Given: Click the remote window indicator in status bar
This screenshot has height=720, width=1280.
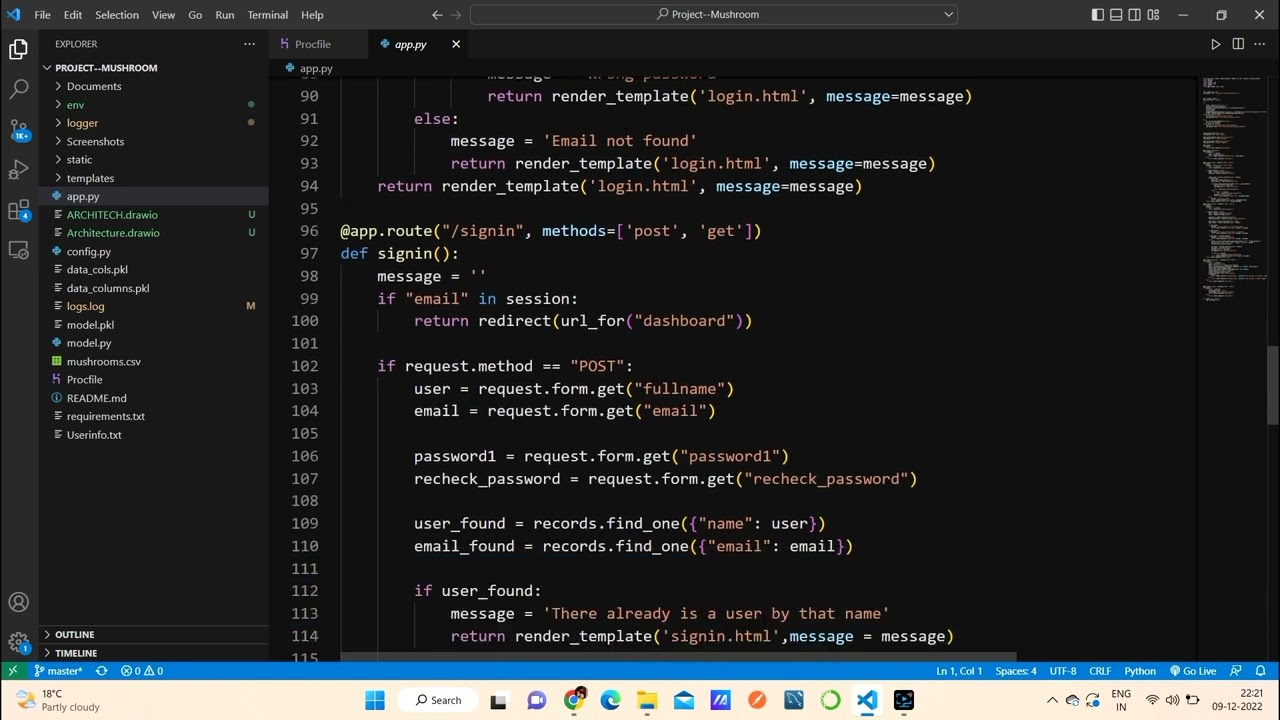Looking at the screenshot, I should coord(13,671).
